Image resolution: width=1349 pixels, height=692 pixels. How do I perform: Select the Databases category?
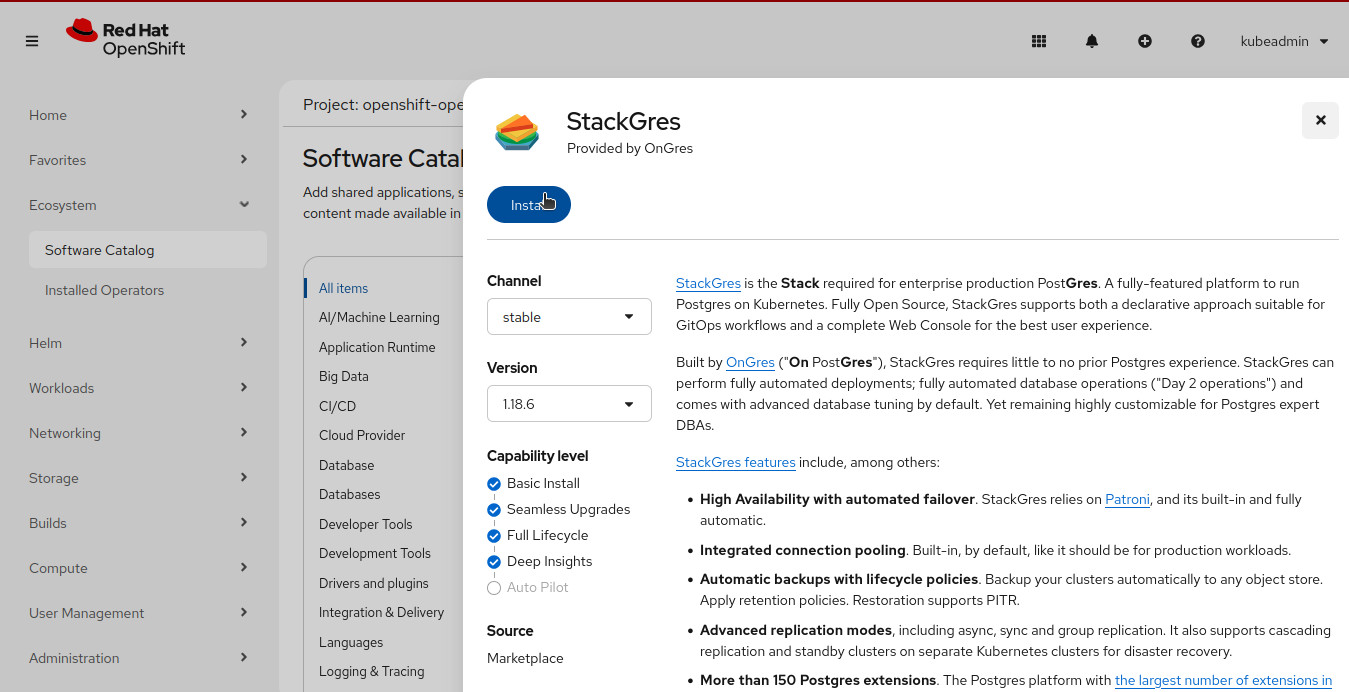(x=350, y=494)
